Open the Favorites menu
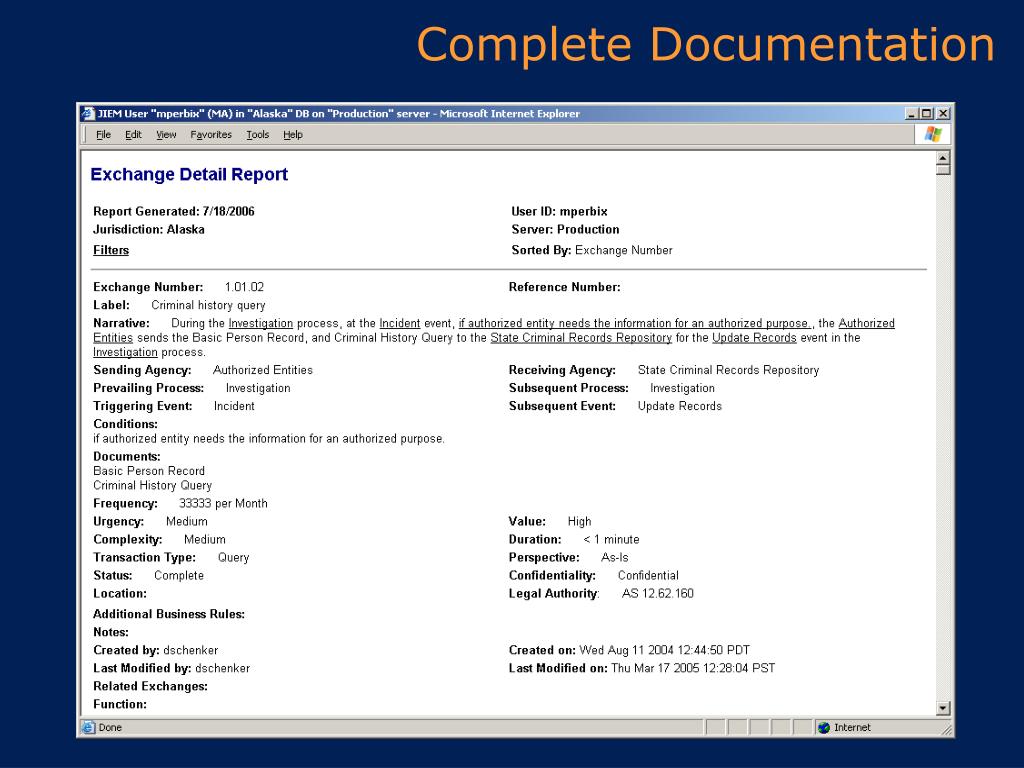Viewport: 1024px width, 768px height. point(211,135)
